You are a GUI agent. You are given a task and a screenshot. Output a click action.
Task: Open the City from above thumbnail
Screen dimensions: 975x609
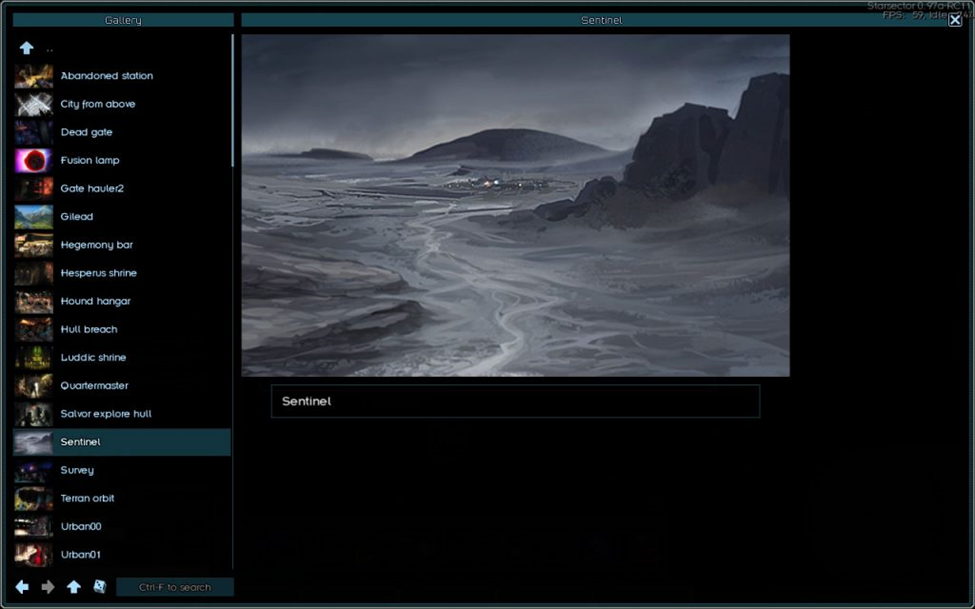tap(34, 104)
